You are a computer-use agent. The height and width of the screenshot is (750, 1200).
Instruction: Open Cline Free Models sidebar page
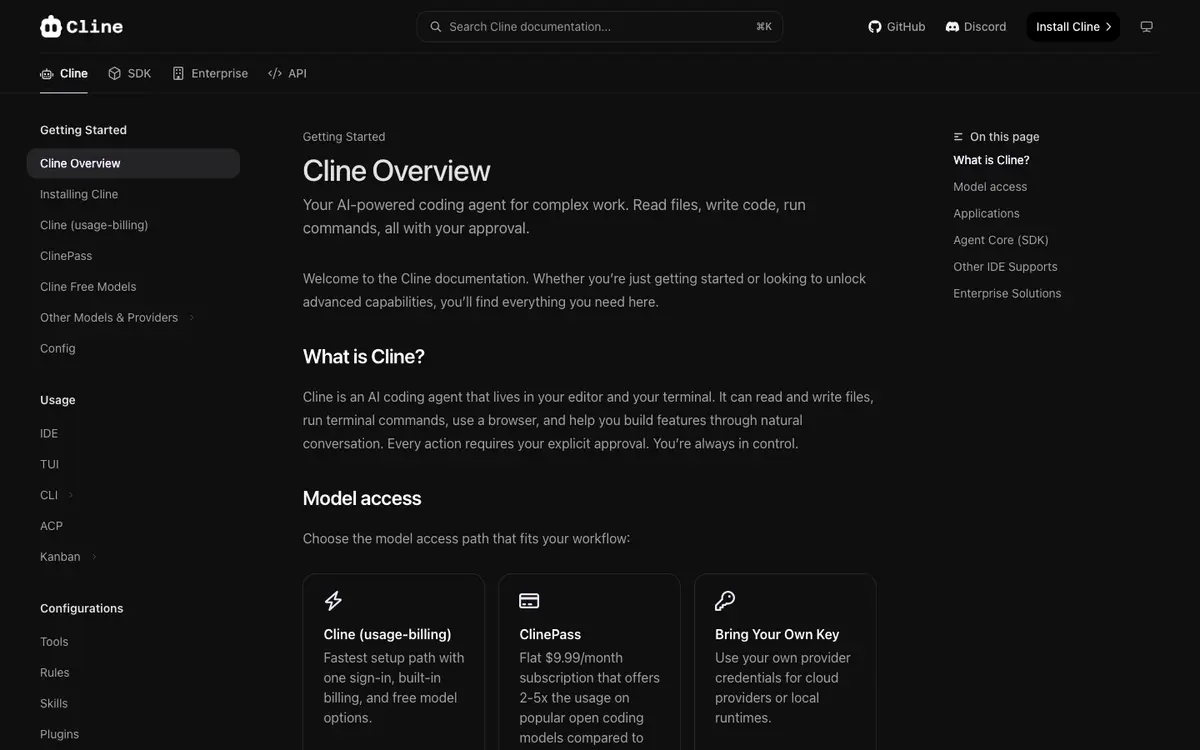click(x=88, y=287)
